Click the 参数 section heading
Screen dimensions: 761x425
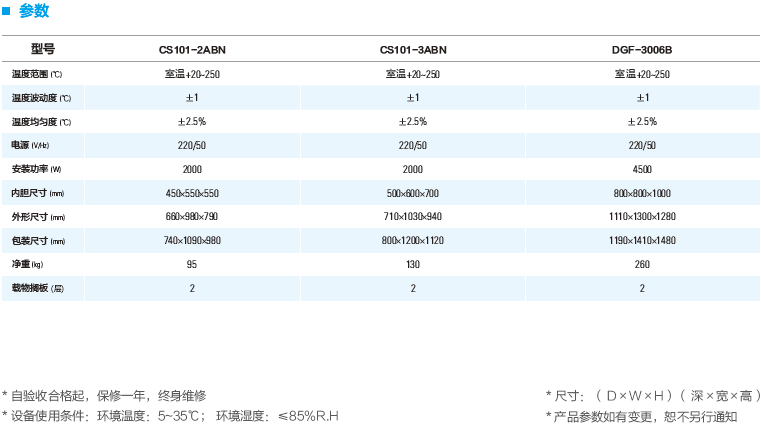34,12
